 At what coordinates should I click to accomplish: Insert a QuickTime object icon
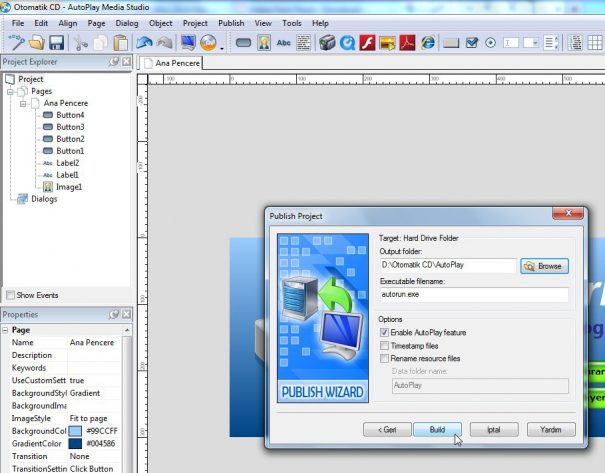point(348,42)
